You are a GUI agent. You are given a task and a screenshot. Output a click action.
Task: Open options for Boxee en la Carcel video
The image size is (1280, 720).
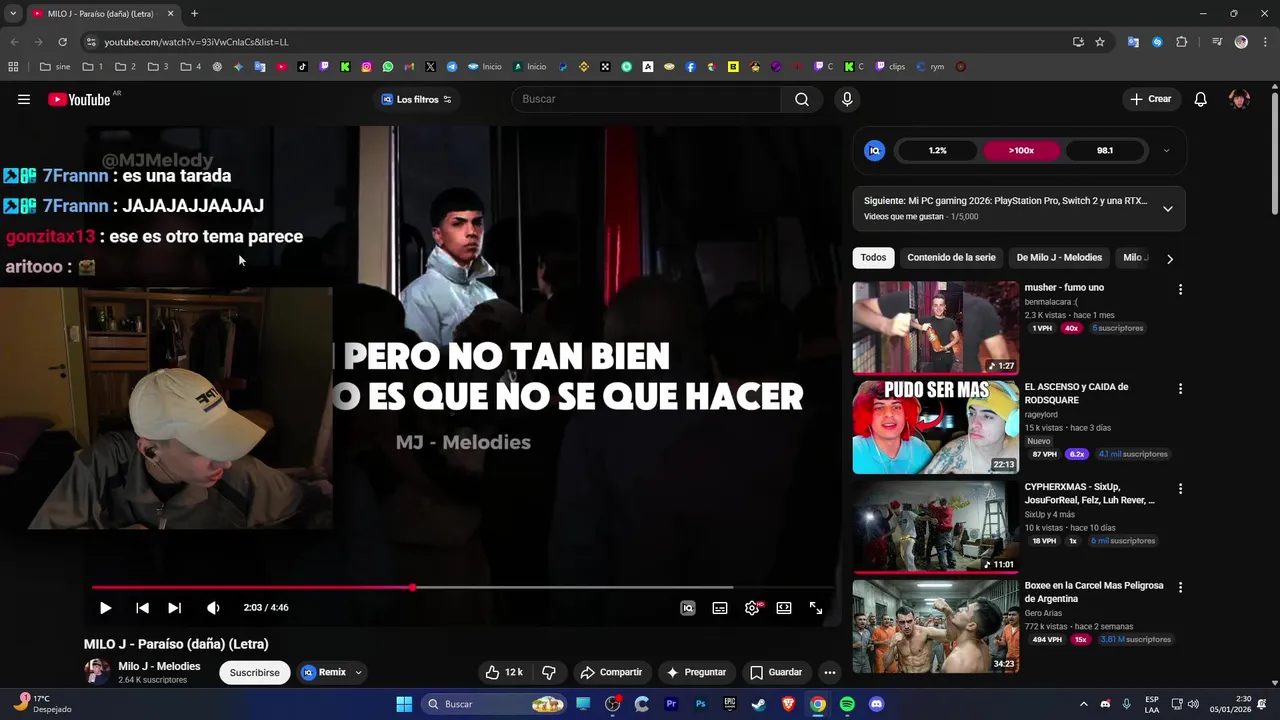(1180, 587)
